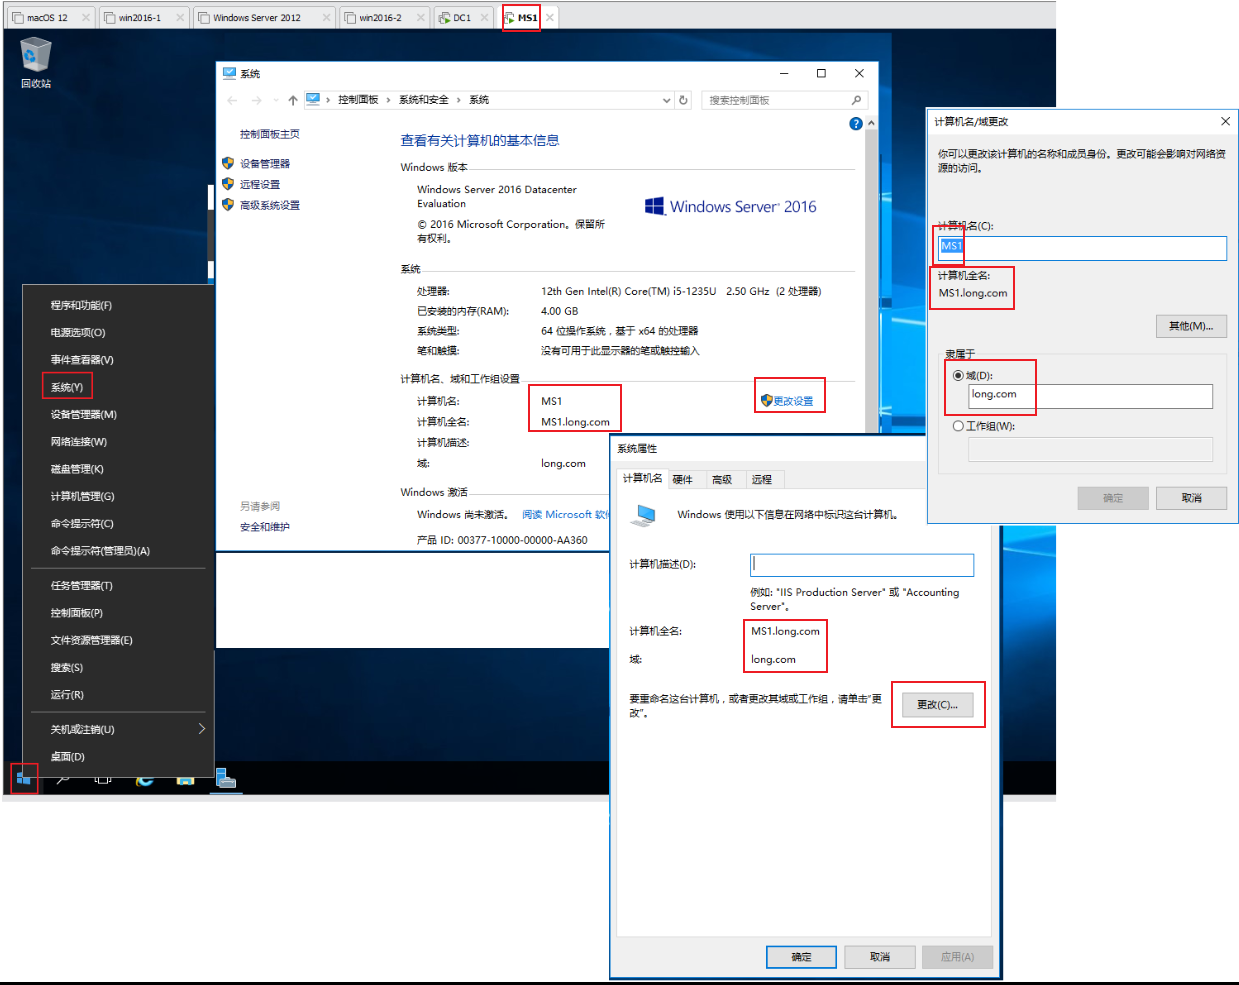
Task: Open taskbar search magnifier
Action: [63, 778]
